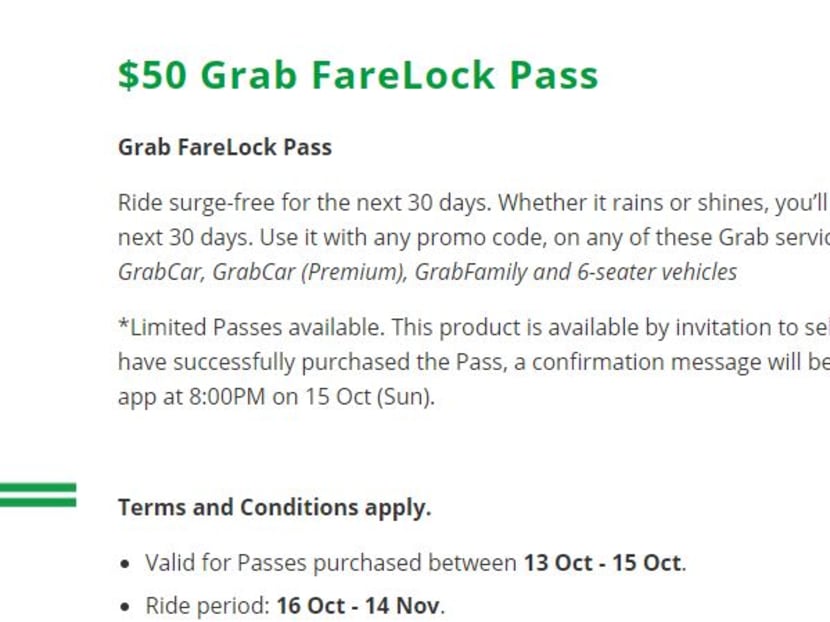Click the "Ride period:" label

207,606
